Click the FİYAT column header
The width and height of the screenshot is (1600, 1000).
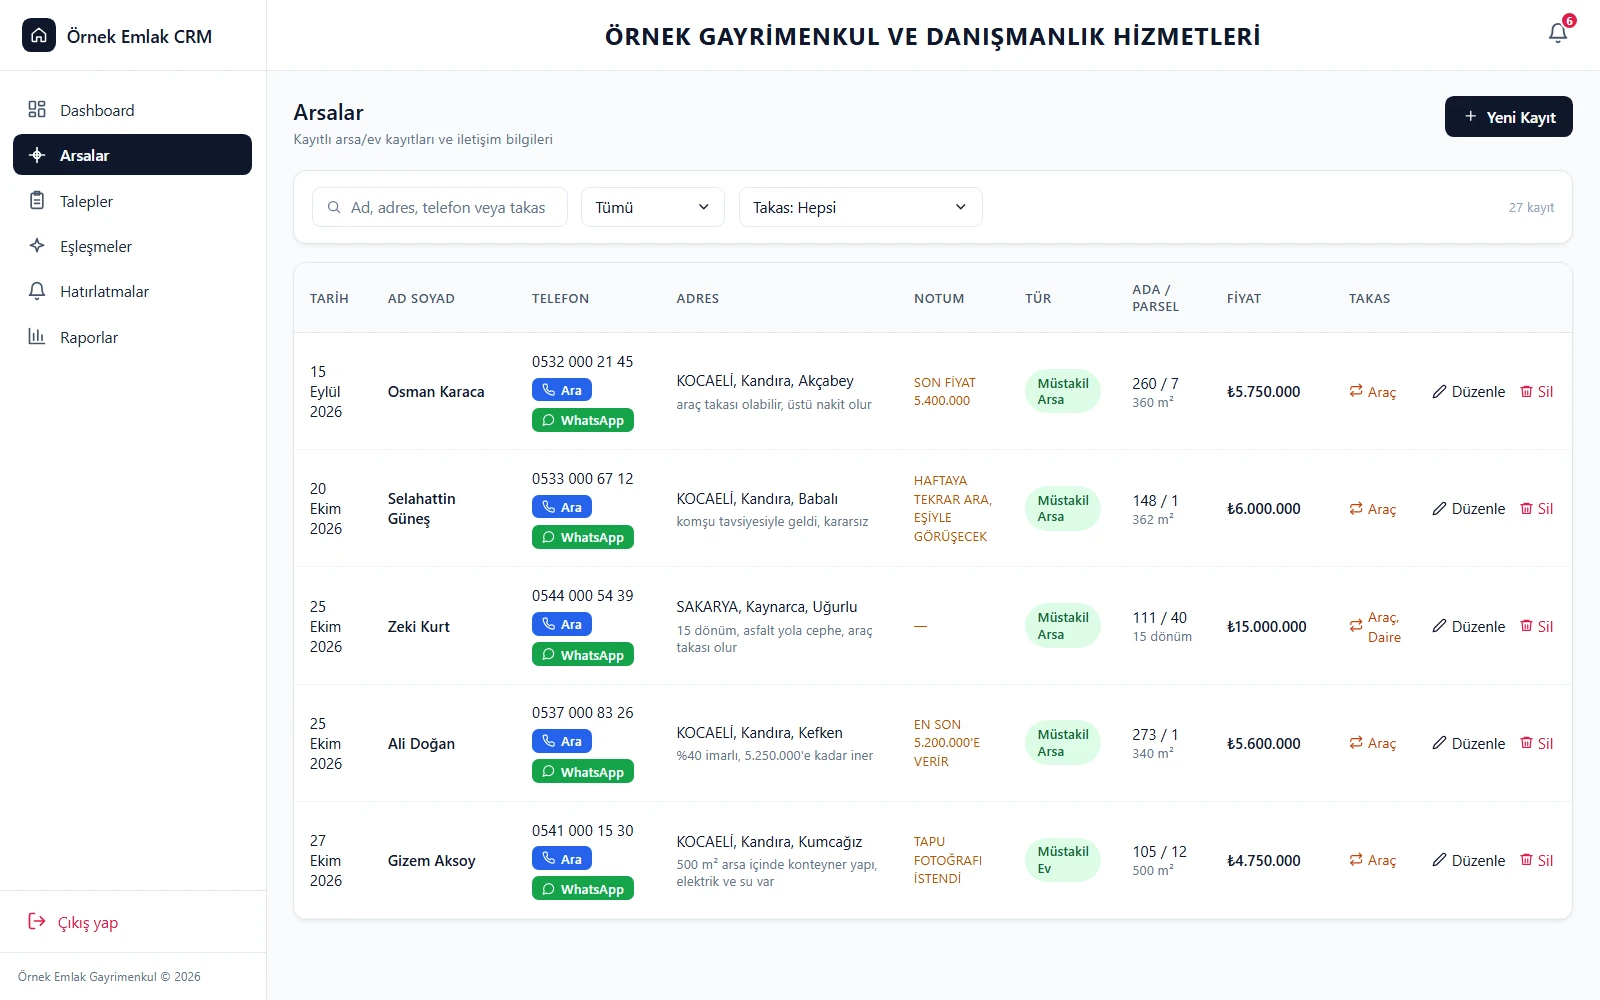pos(1244,298)
